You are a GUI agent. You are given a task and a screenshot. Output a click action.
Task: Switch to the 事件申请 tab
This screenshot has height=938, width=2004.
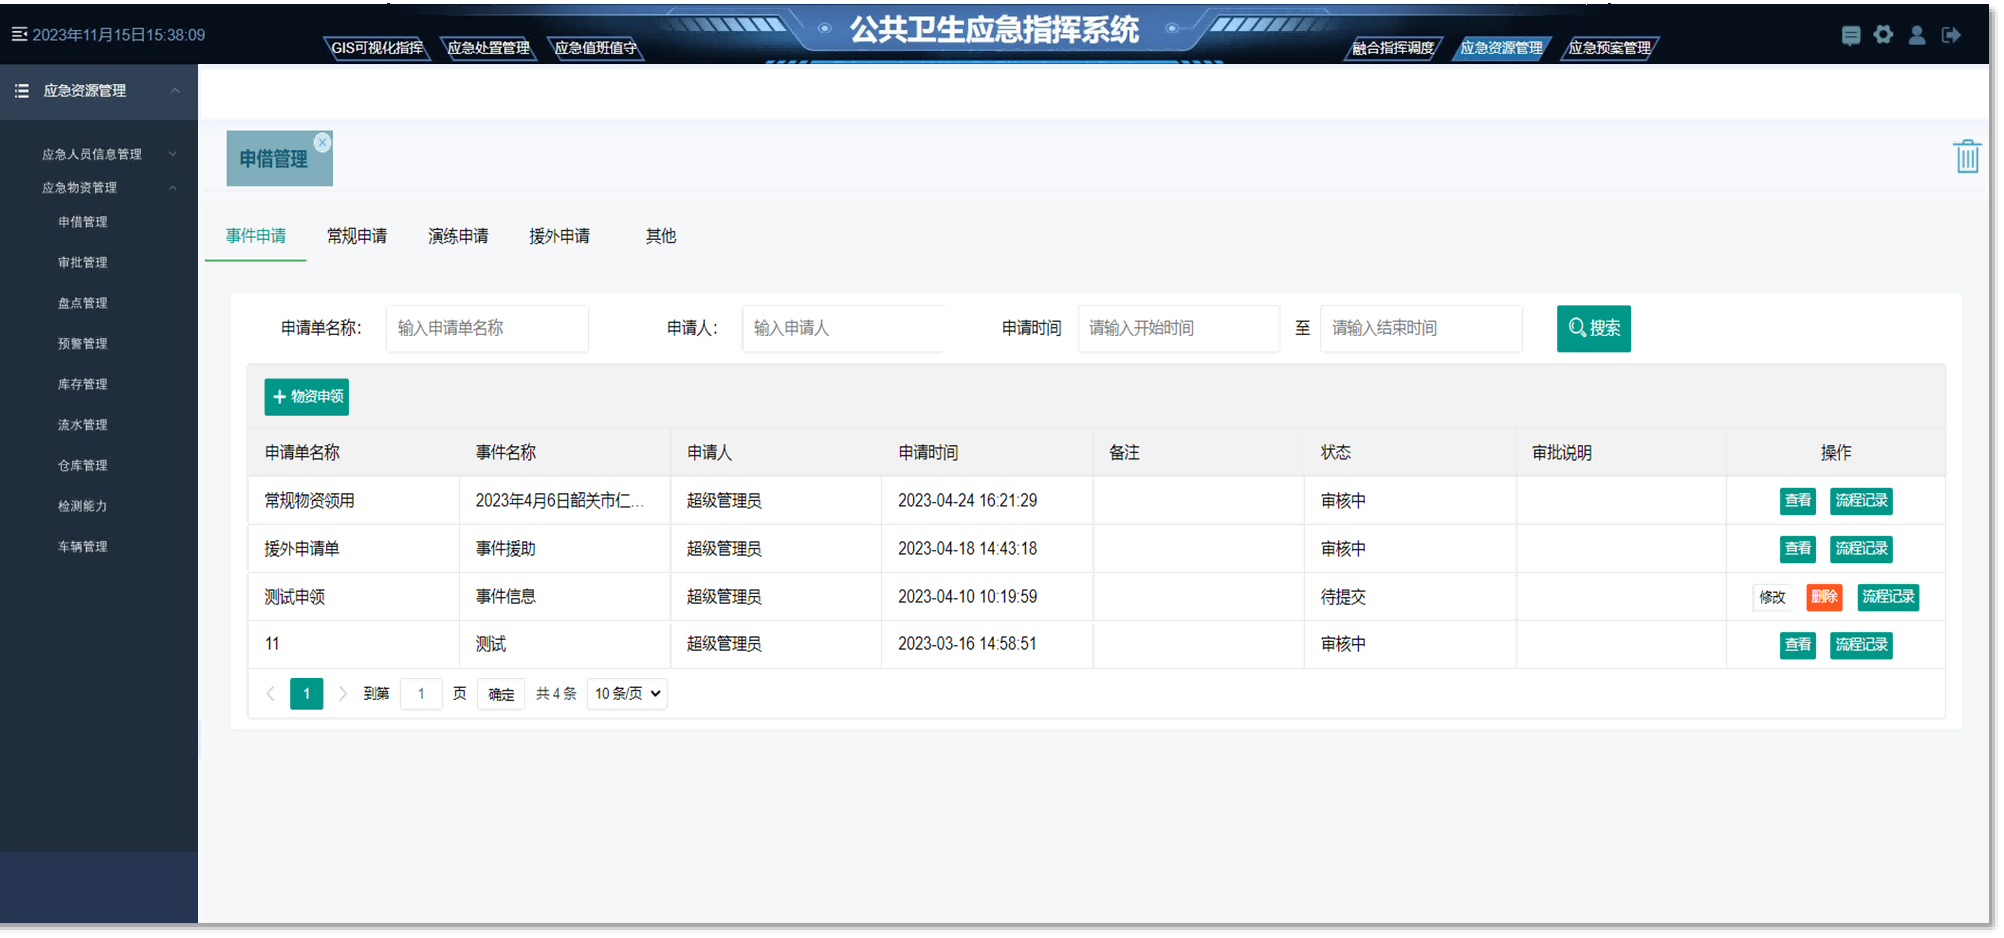(x=256, y=237)
